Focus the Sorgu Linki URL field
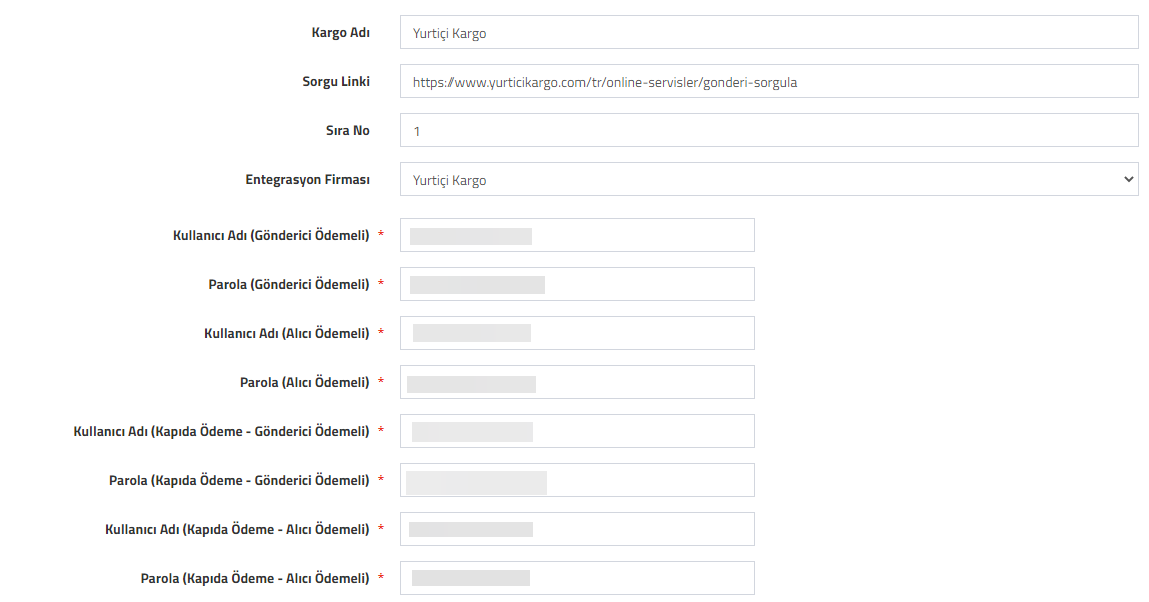Image resolution: width=1149 pixels, height=602 pixels. 769,81
